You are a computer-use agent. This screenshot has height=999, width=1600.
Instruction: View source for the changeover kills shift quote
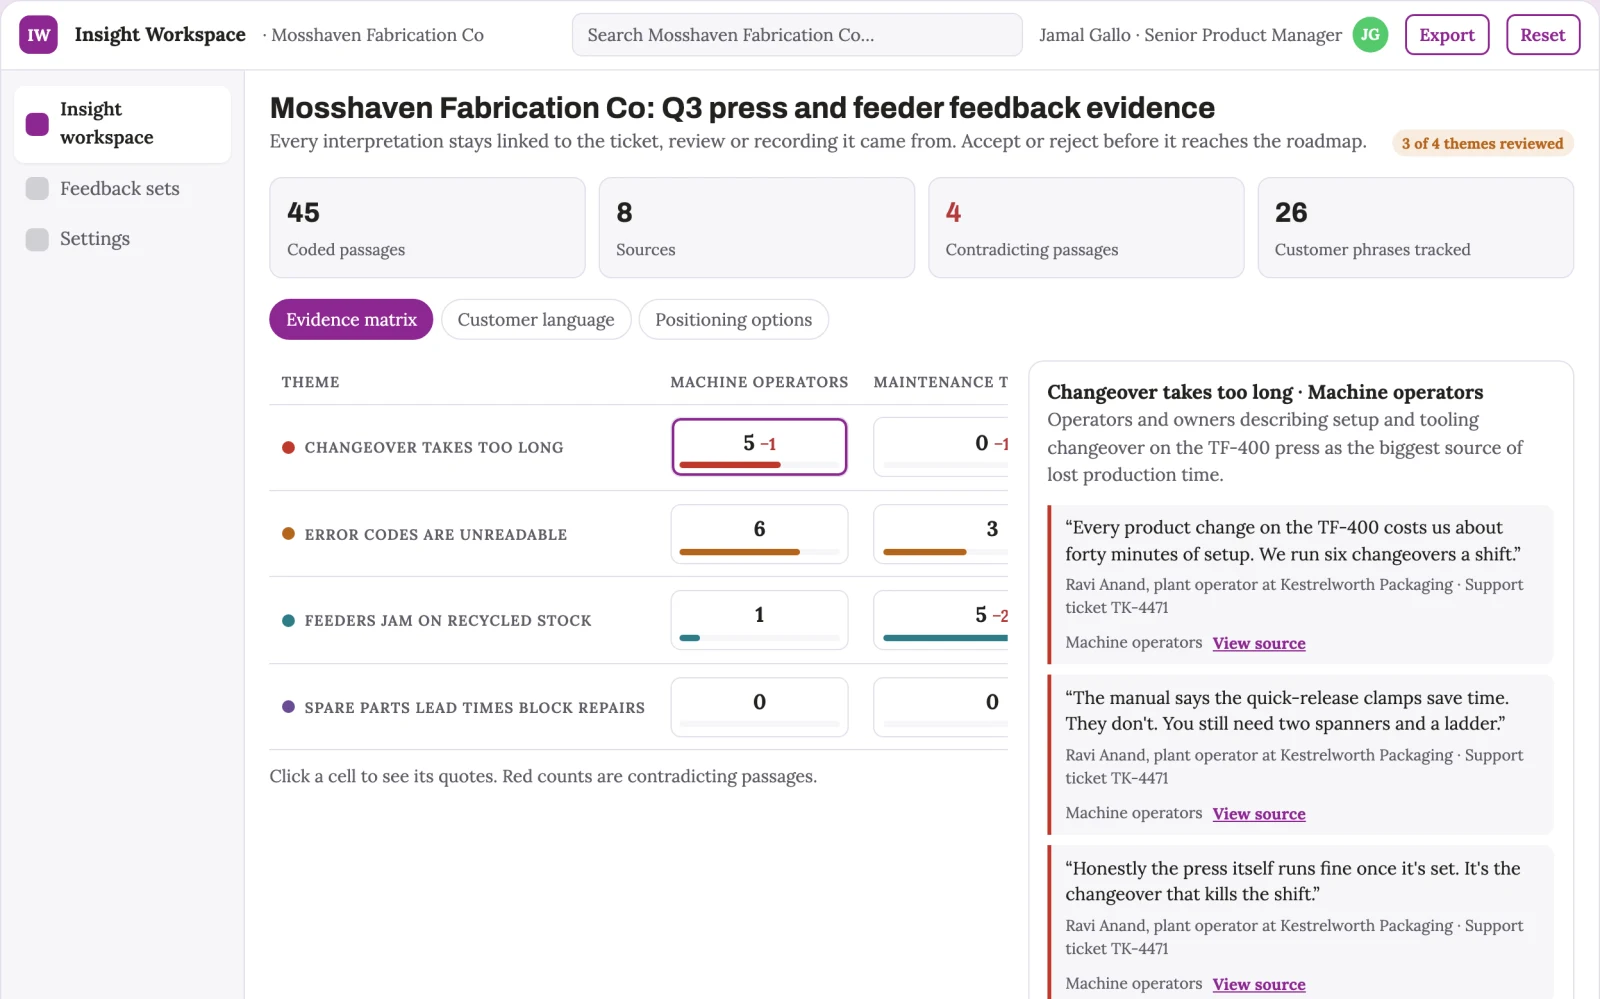coord(1259,985)
